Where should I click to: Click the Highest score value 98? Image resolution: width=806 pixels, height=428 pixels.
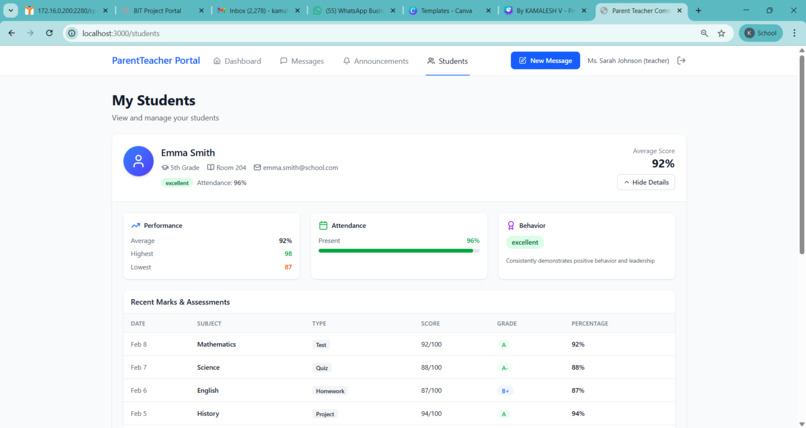[288, 254]
